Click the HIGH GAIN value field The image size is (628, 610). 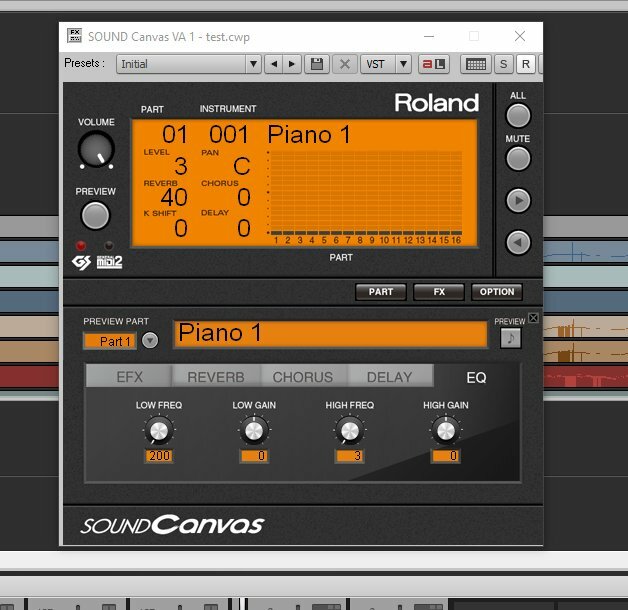tap(446, 456)
